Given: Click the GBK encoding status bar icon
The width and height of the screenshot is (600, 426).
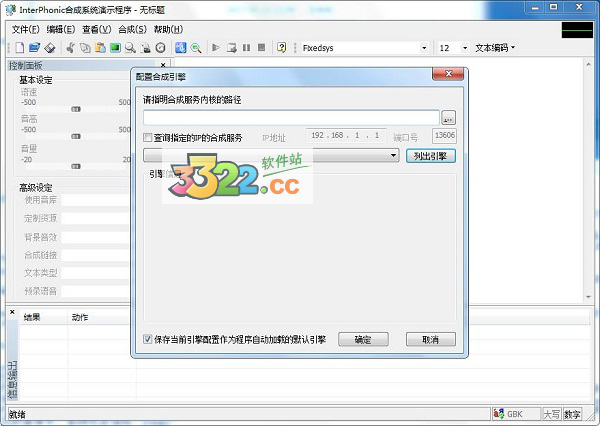Looking at the screenshot, I should tap(499, 414).
